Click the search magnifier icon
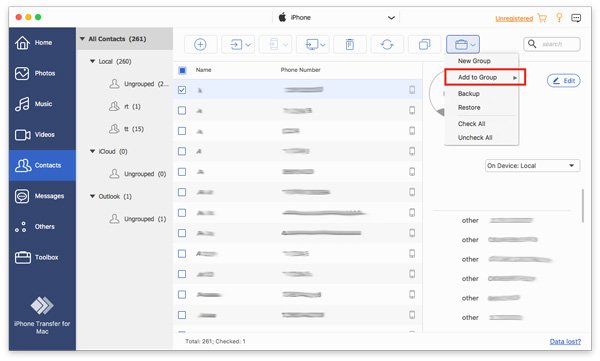This screenshot has height=361, width=600. 532,44
